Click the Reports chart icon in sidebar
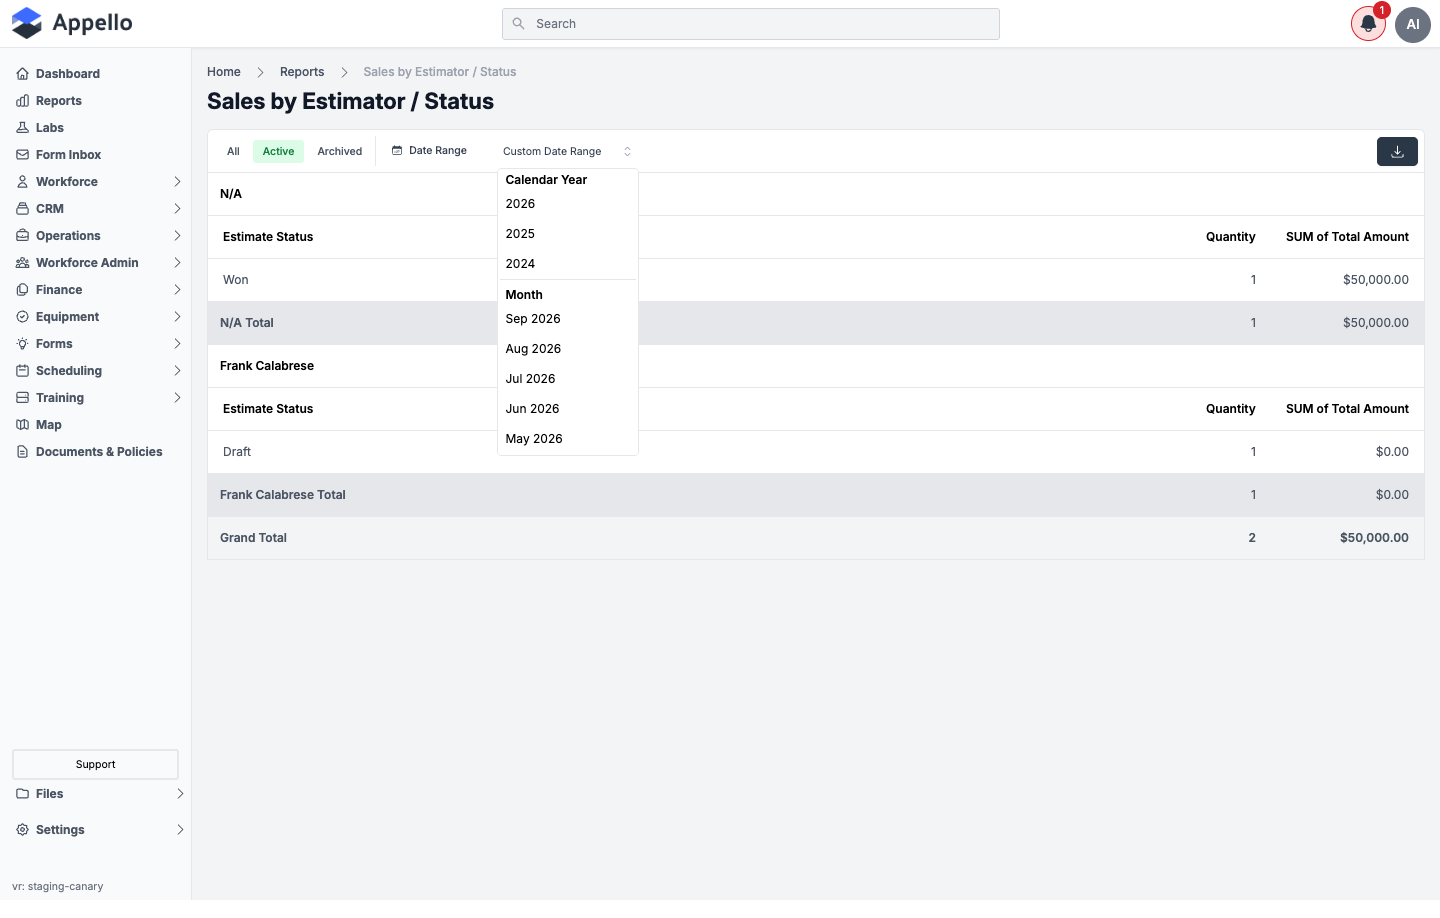The image size is (1440, 918). click(x=22, y=101)
